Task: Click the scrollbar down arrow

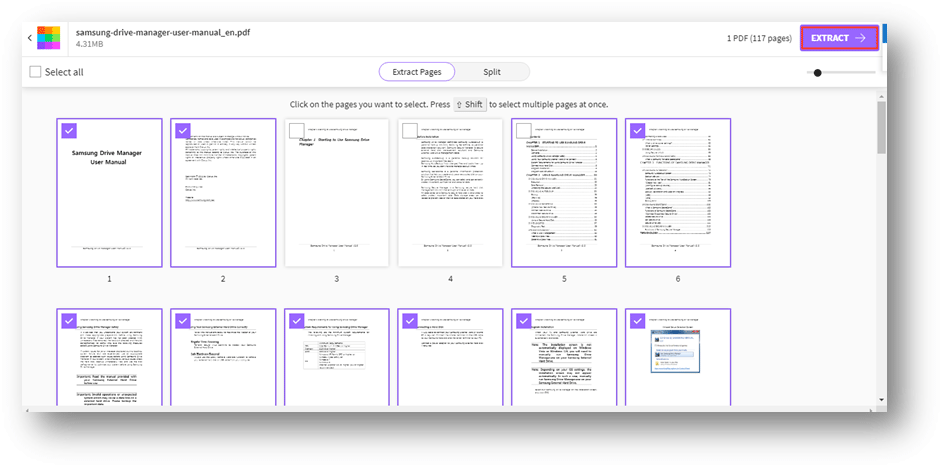Action: [x=881, y=400]
